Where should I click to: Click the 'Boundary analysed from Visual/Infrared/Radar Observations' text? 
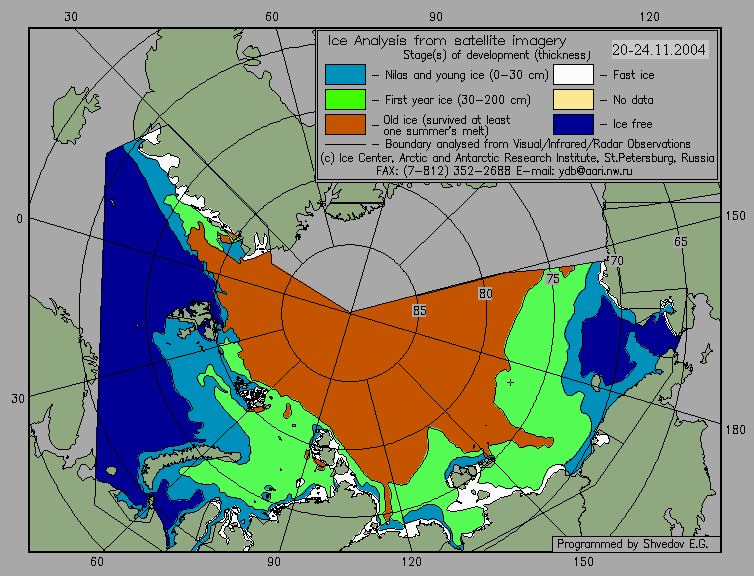(x=538, y=144)
